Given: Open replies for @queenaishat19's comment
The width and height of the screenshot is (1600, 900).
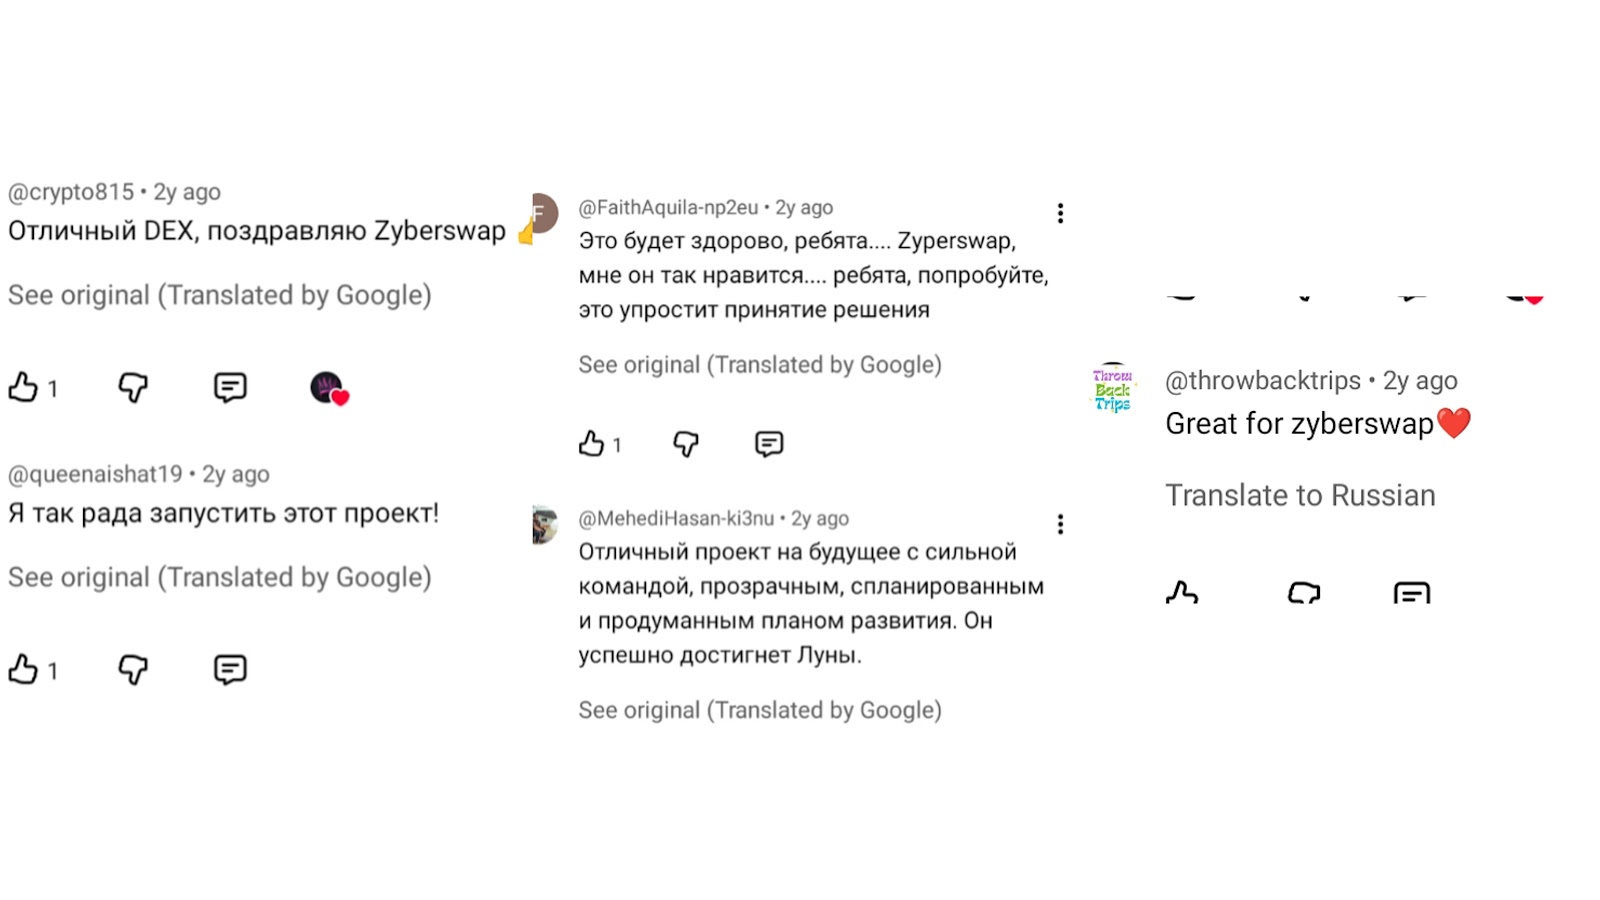Looking at the screenshot, I should point(230,669).
